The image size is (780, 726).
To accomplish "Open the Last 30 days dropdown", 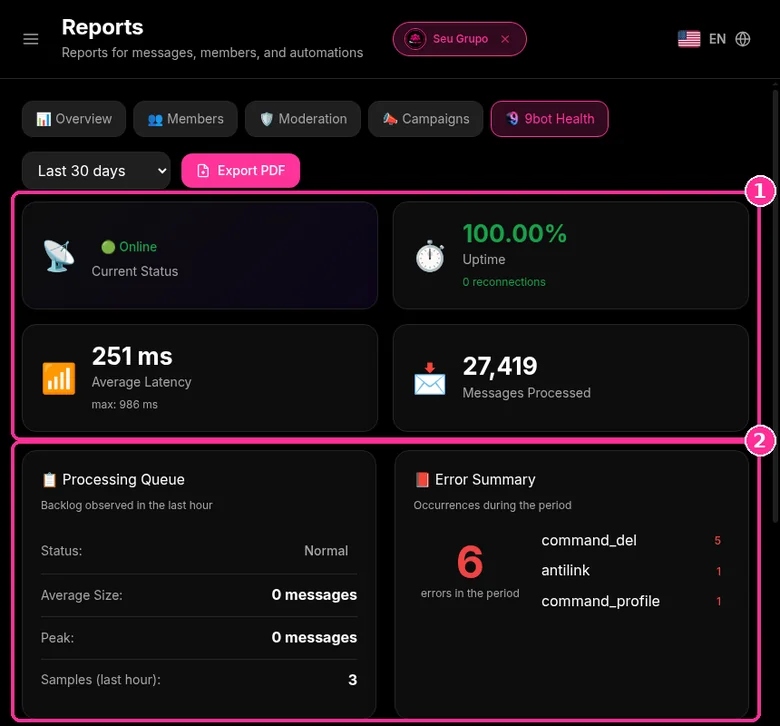I will click(x=97, y=171).
